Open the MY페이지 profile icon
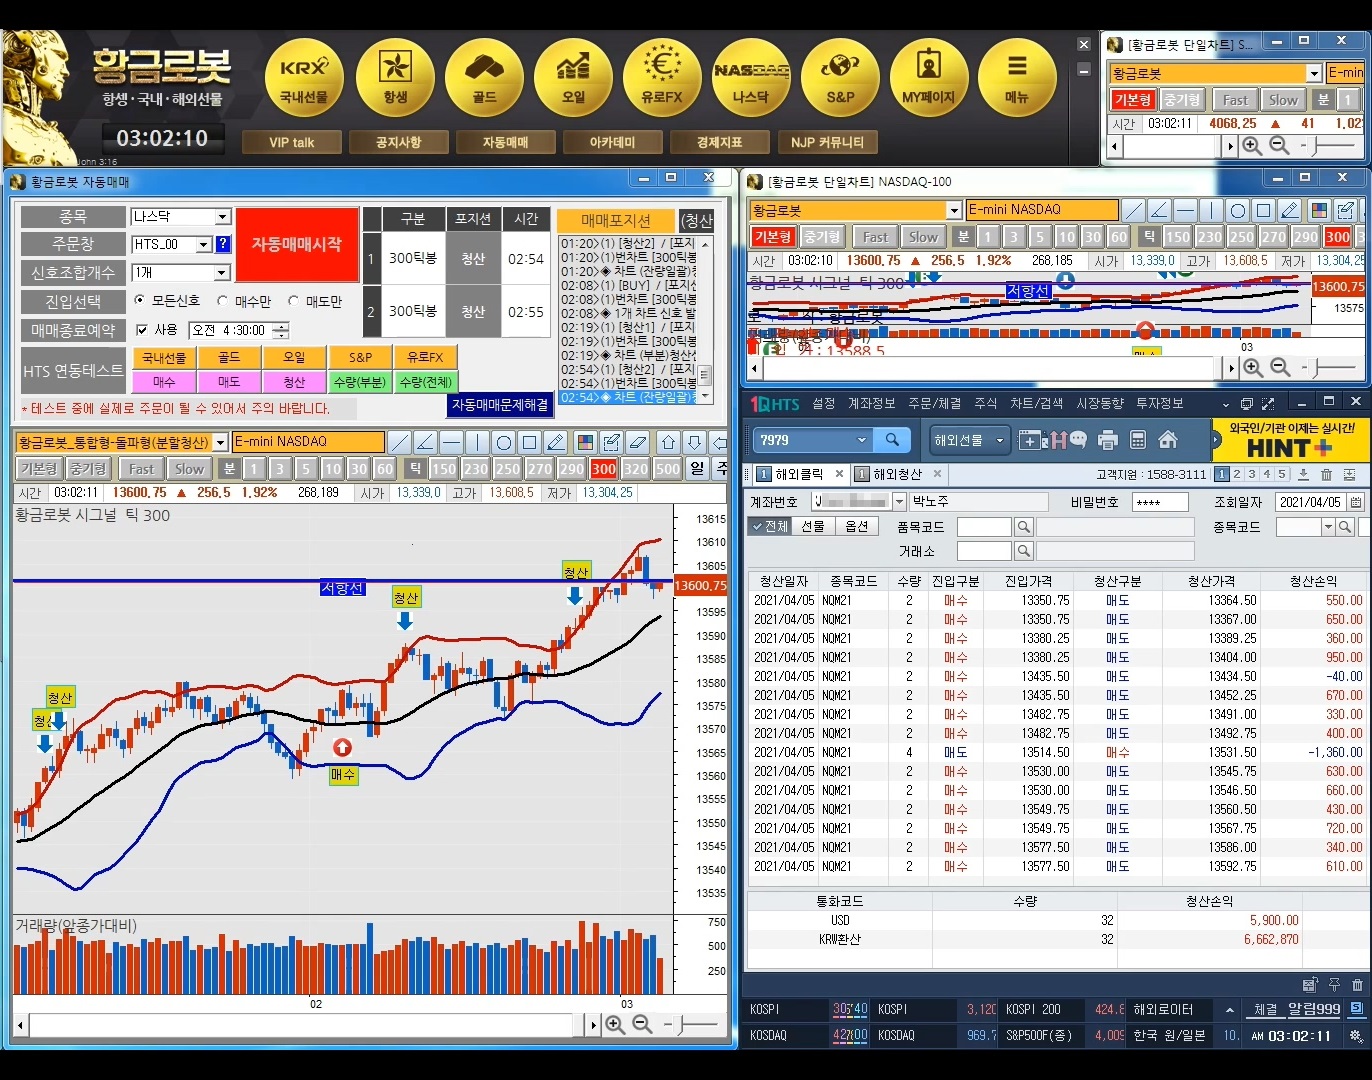Image resolution: width=1372 pixels, height=1080 pixels. [x=929, y=78]
